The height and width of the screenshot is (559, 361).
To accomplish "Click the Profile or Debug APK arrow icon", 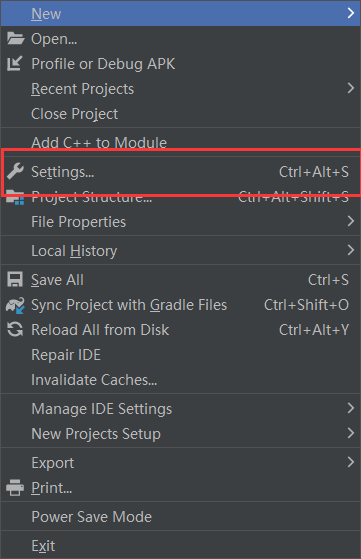I will [x=15, y=63].
